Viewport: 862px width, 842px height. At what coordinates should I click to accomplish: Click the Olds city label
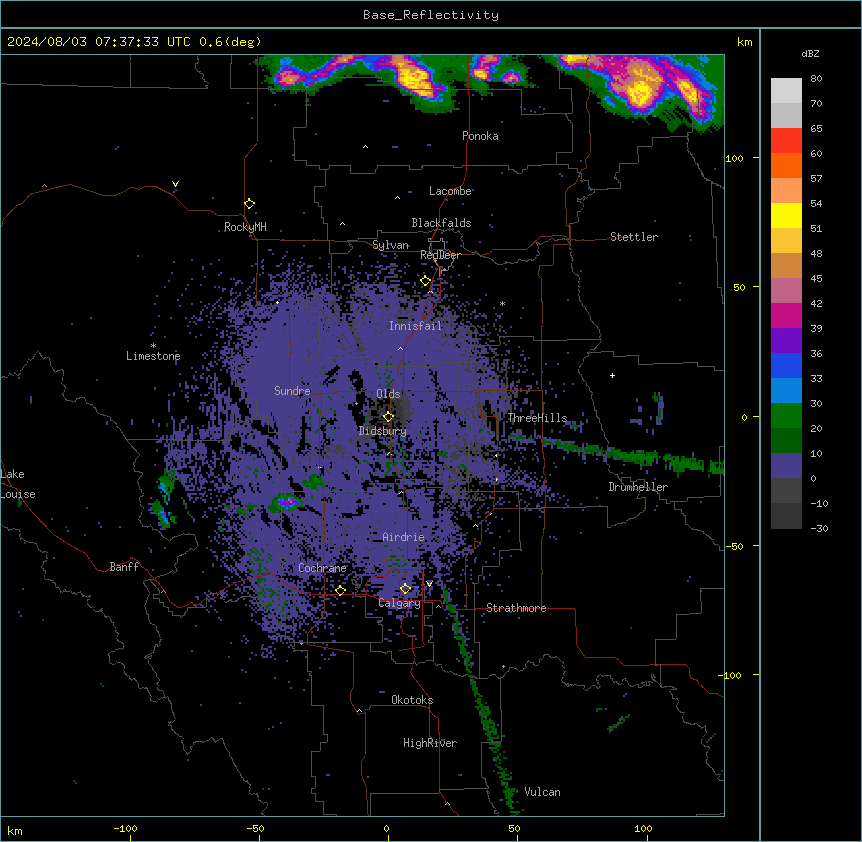pyautogui.click(x=388, y=394)
